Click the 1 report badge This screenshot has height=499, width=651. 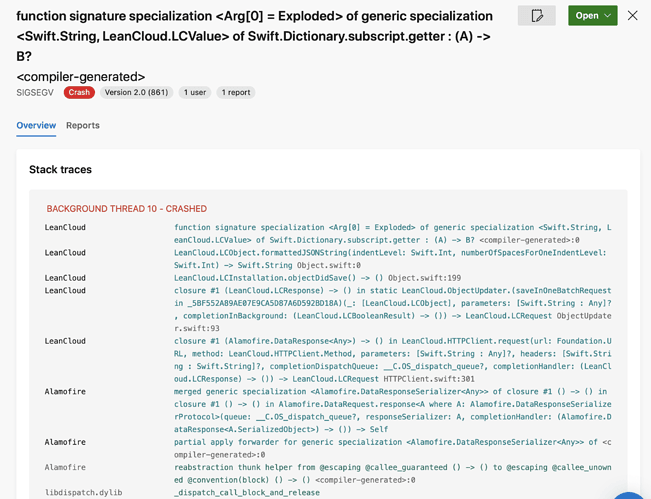click(236, 92)
